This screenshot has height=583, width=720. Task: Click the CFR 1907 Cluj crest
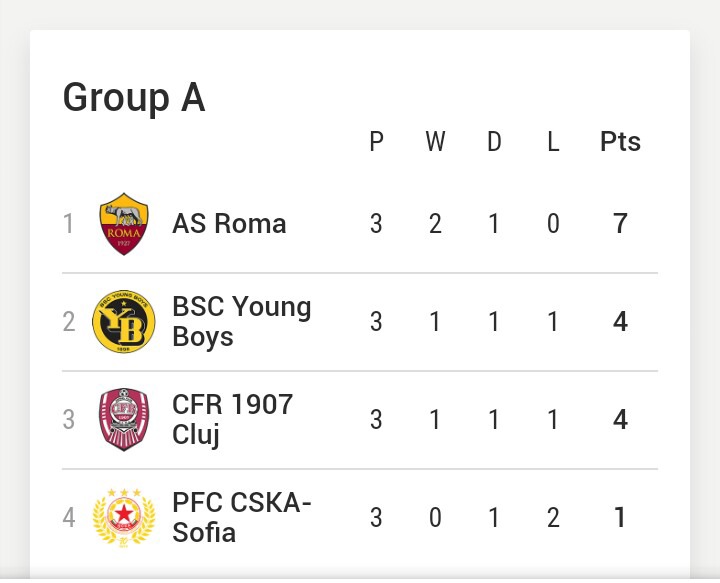(x=124, y=420)
